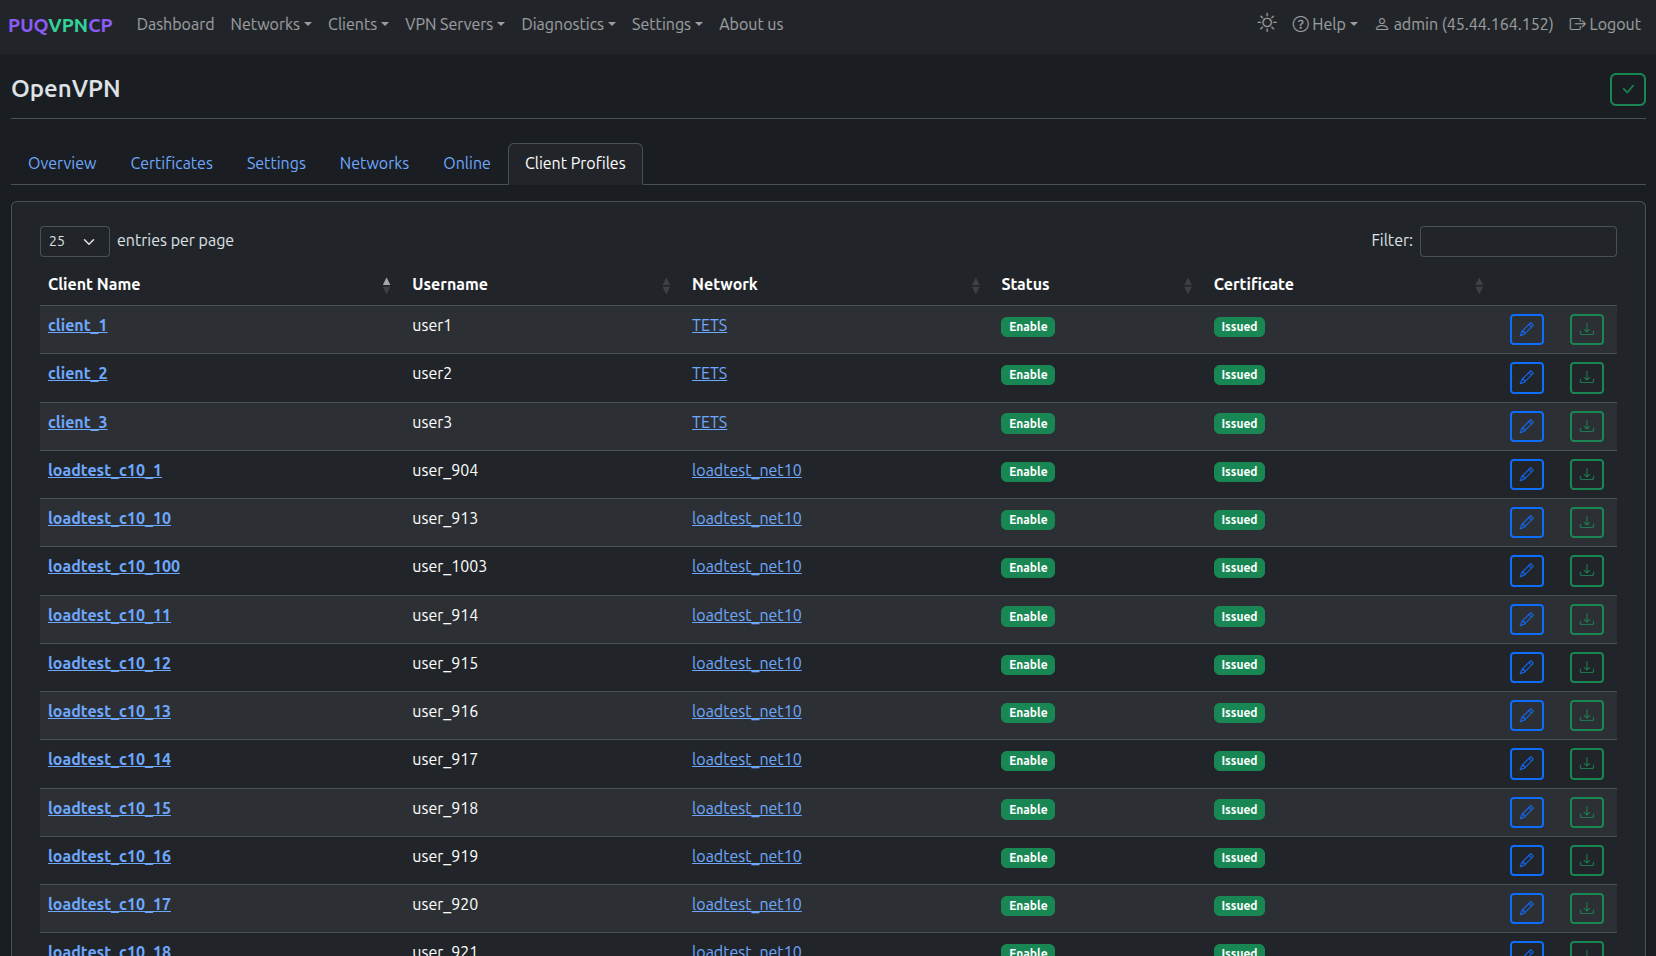
Task: Switch to the Certificates tab
Action: pyautogui.click(x=172, y=163)
